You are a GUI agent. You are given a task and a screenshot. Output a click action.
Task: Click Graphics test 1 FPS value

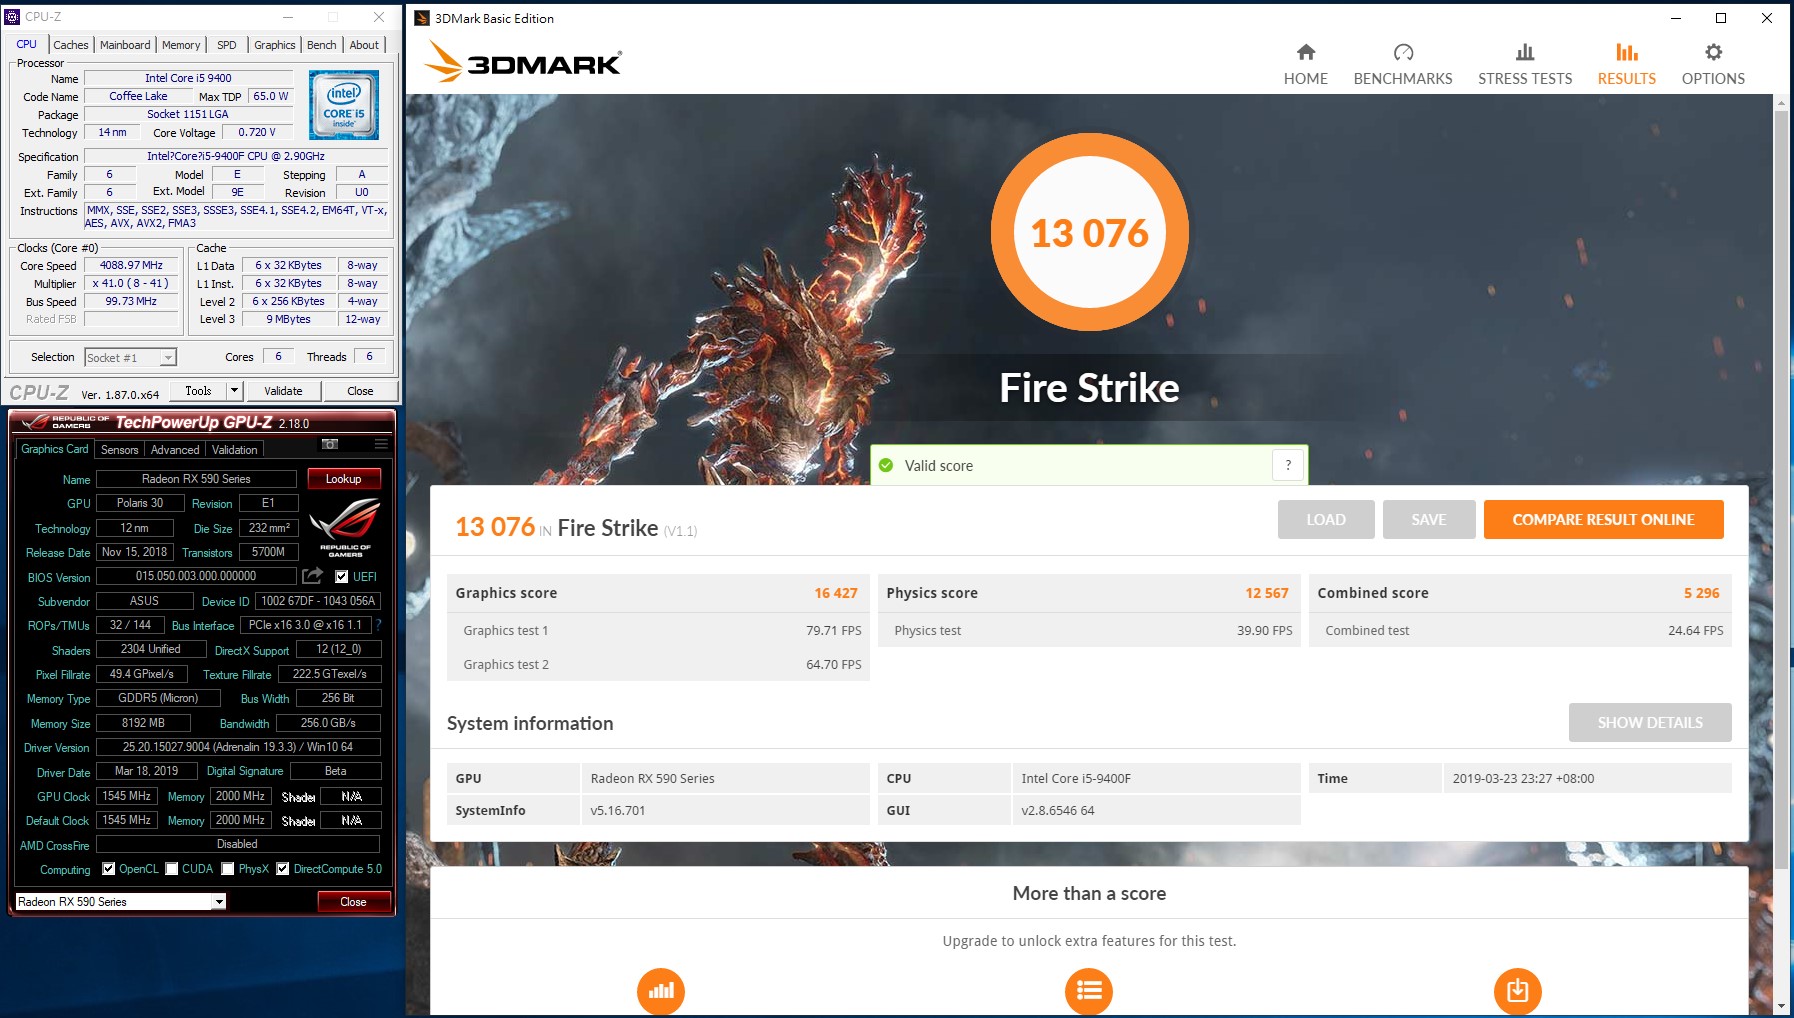(x=834, y=630)
